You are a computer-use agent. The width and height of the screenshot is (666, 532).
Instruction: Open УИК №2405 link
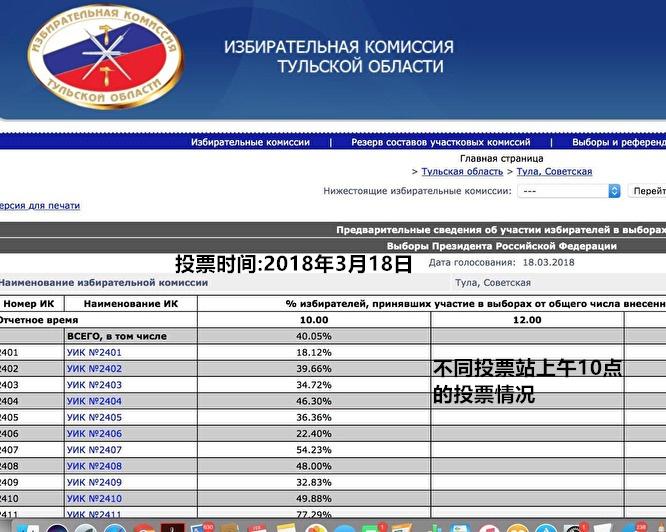tap(94, 417)
